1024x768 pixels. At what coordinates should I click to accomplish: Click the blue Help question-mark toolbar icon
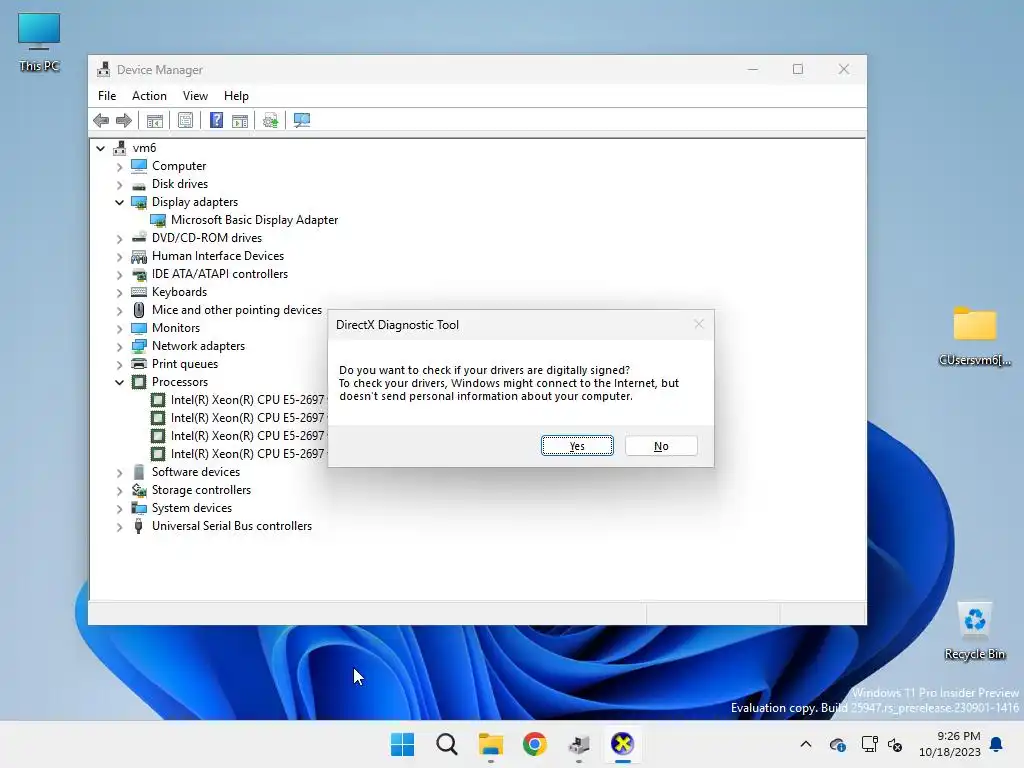click(x=216, y=120)
